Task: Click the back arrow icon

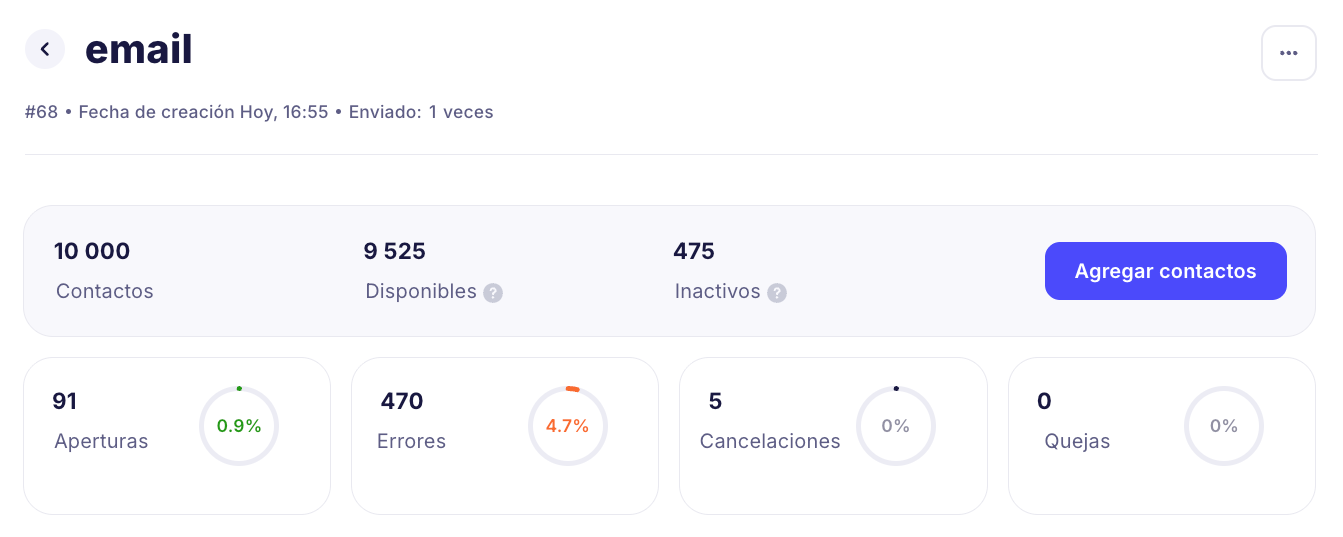Action: pos(45,49)
